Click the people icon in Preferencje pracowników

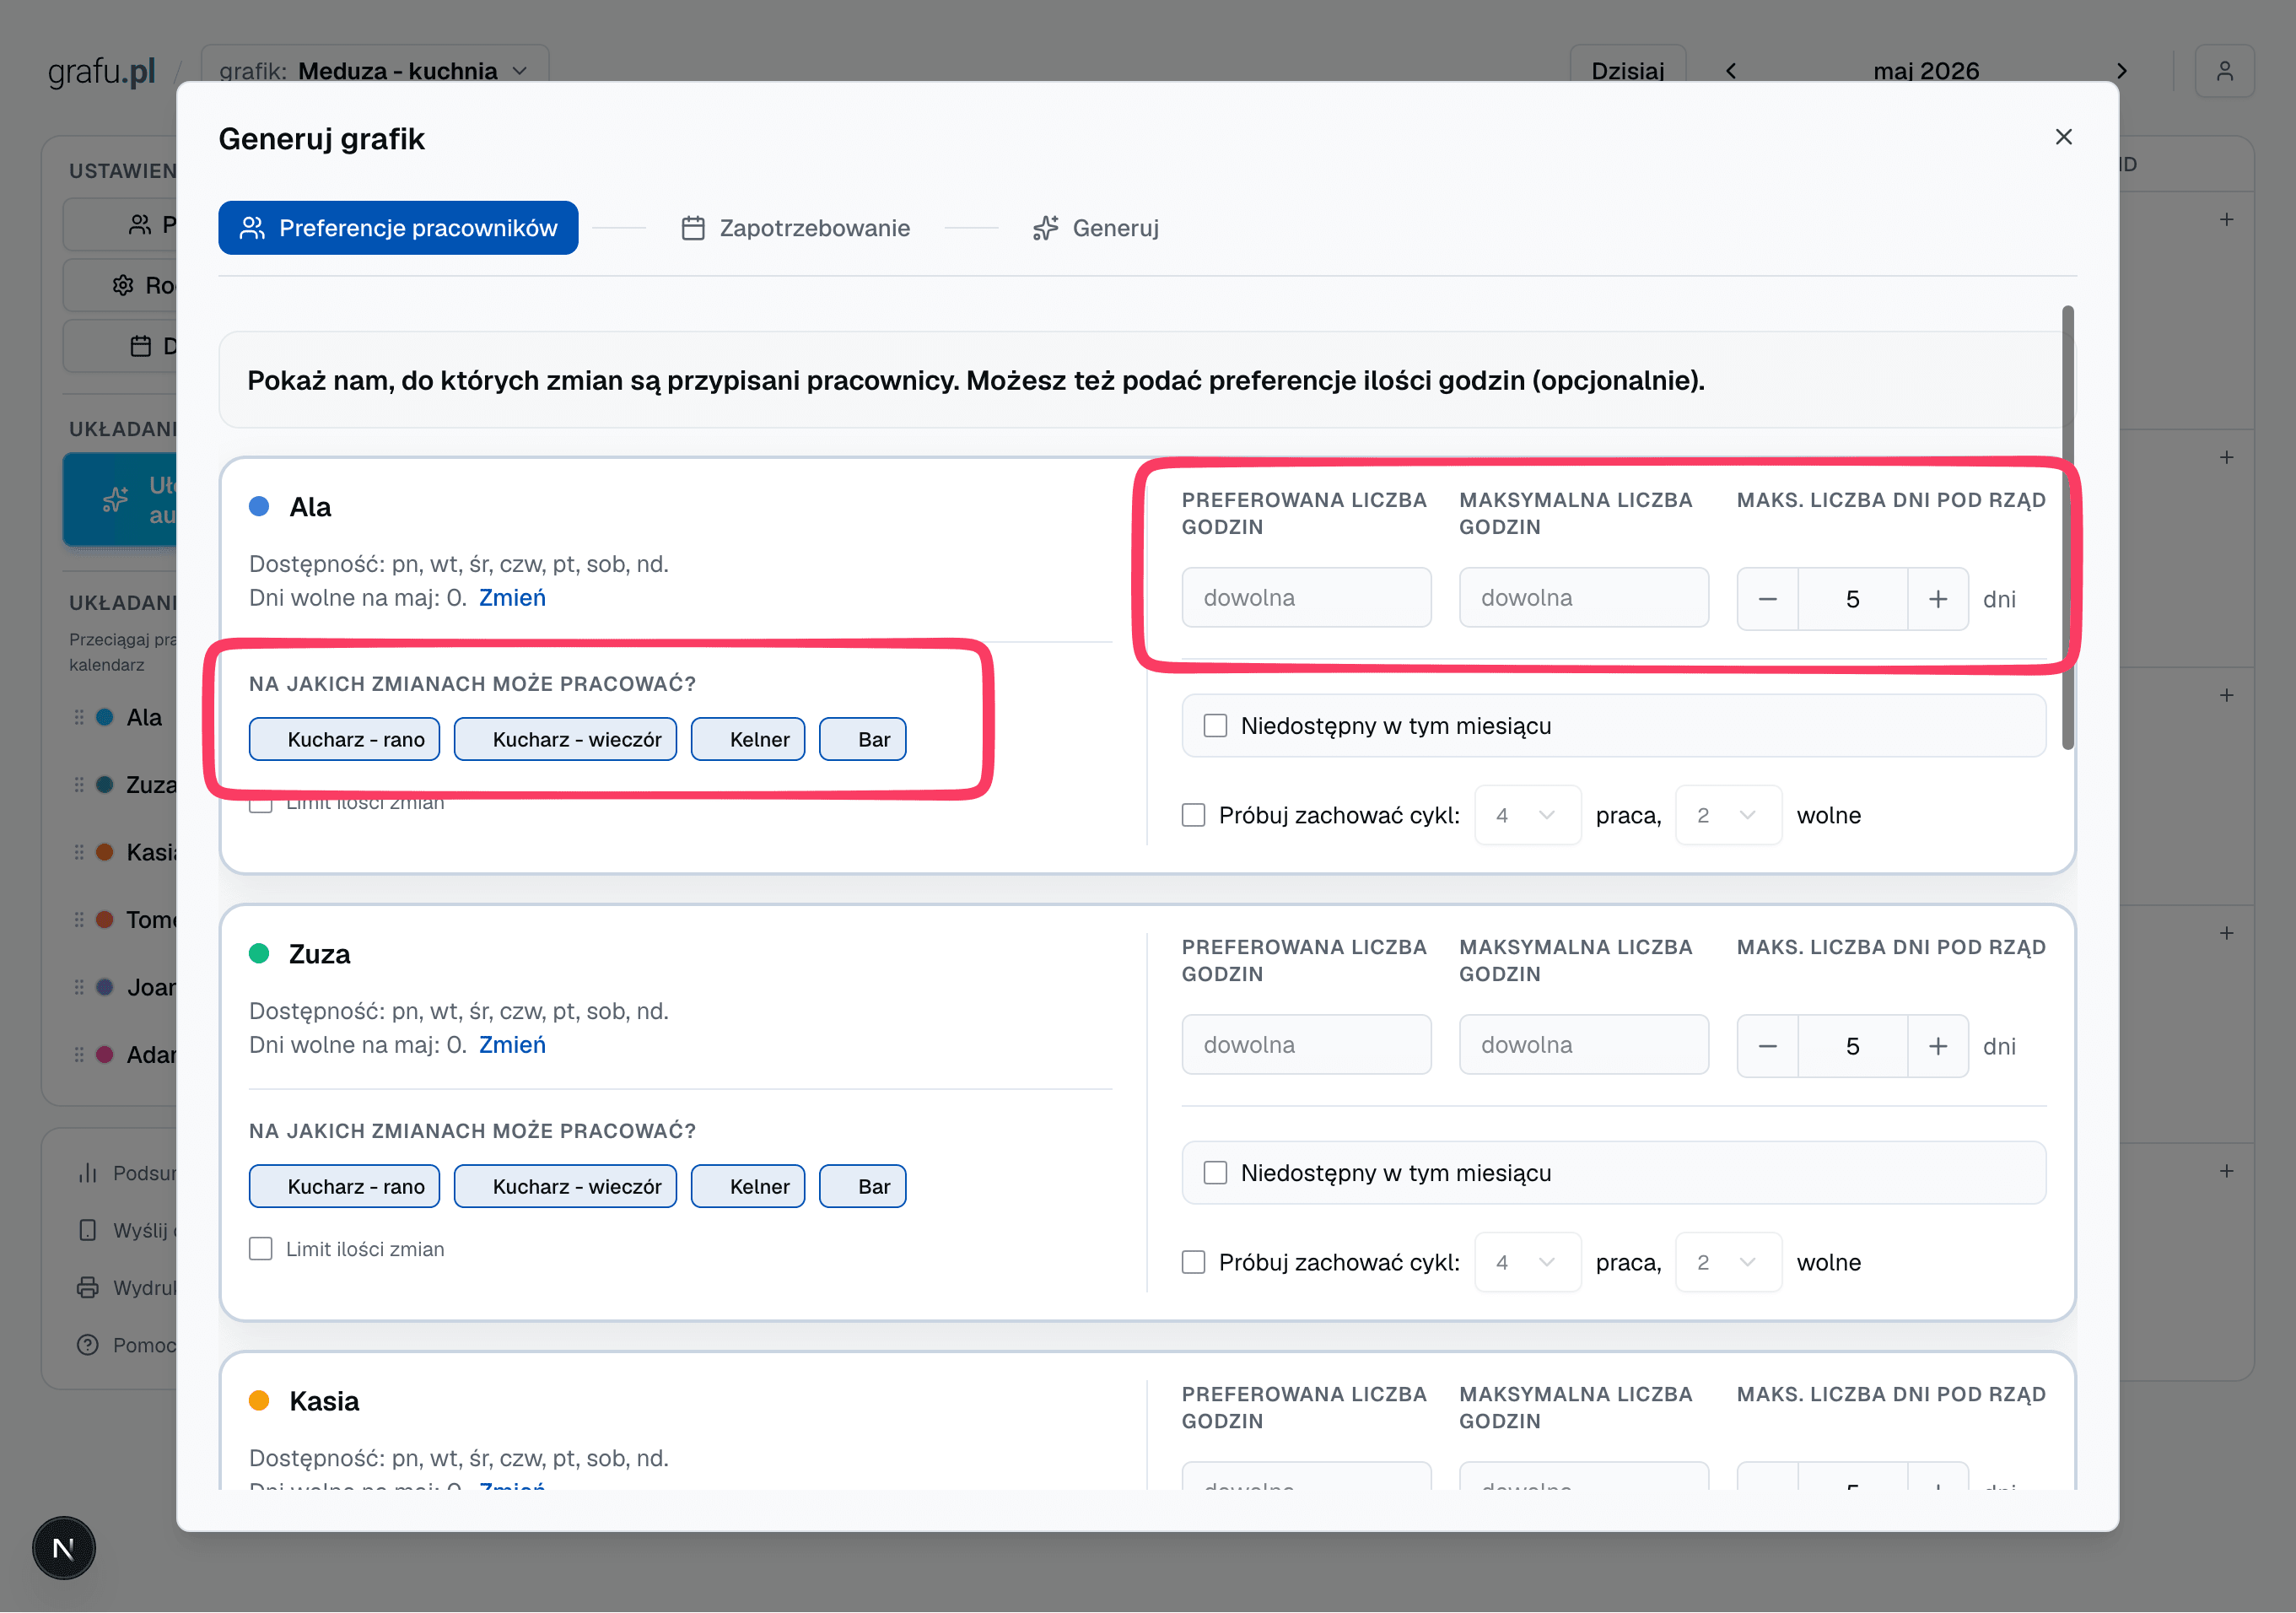tap(252, 228)
